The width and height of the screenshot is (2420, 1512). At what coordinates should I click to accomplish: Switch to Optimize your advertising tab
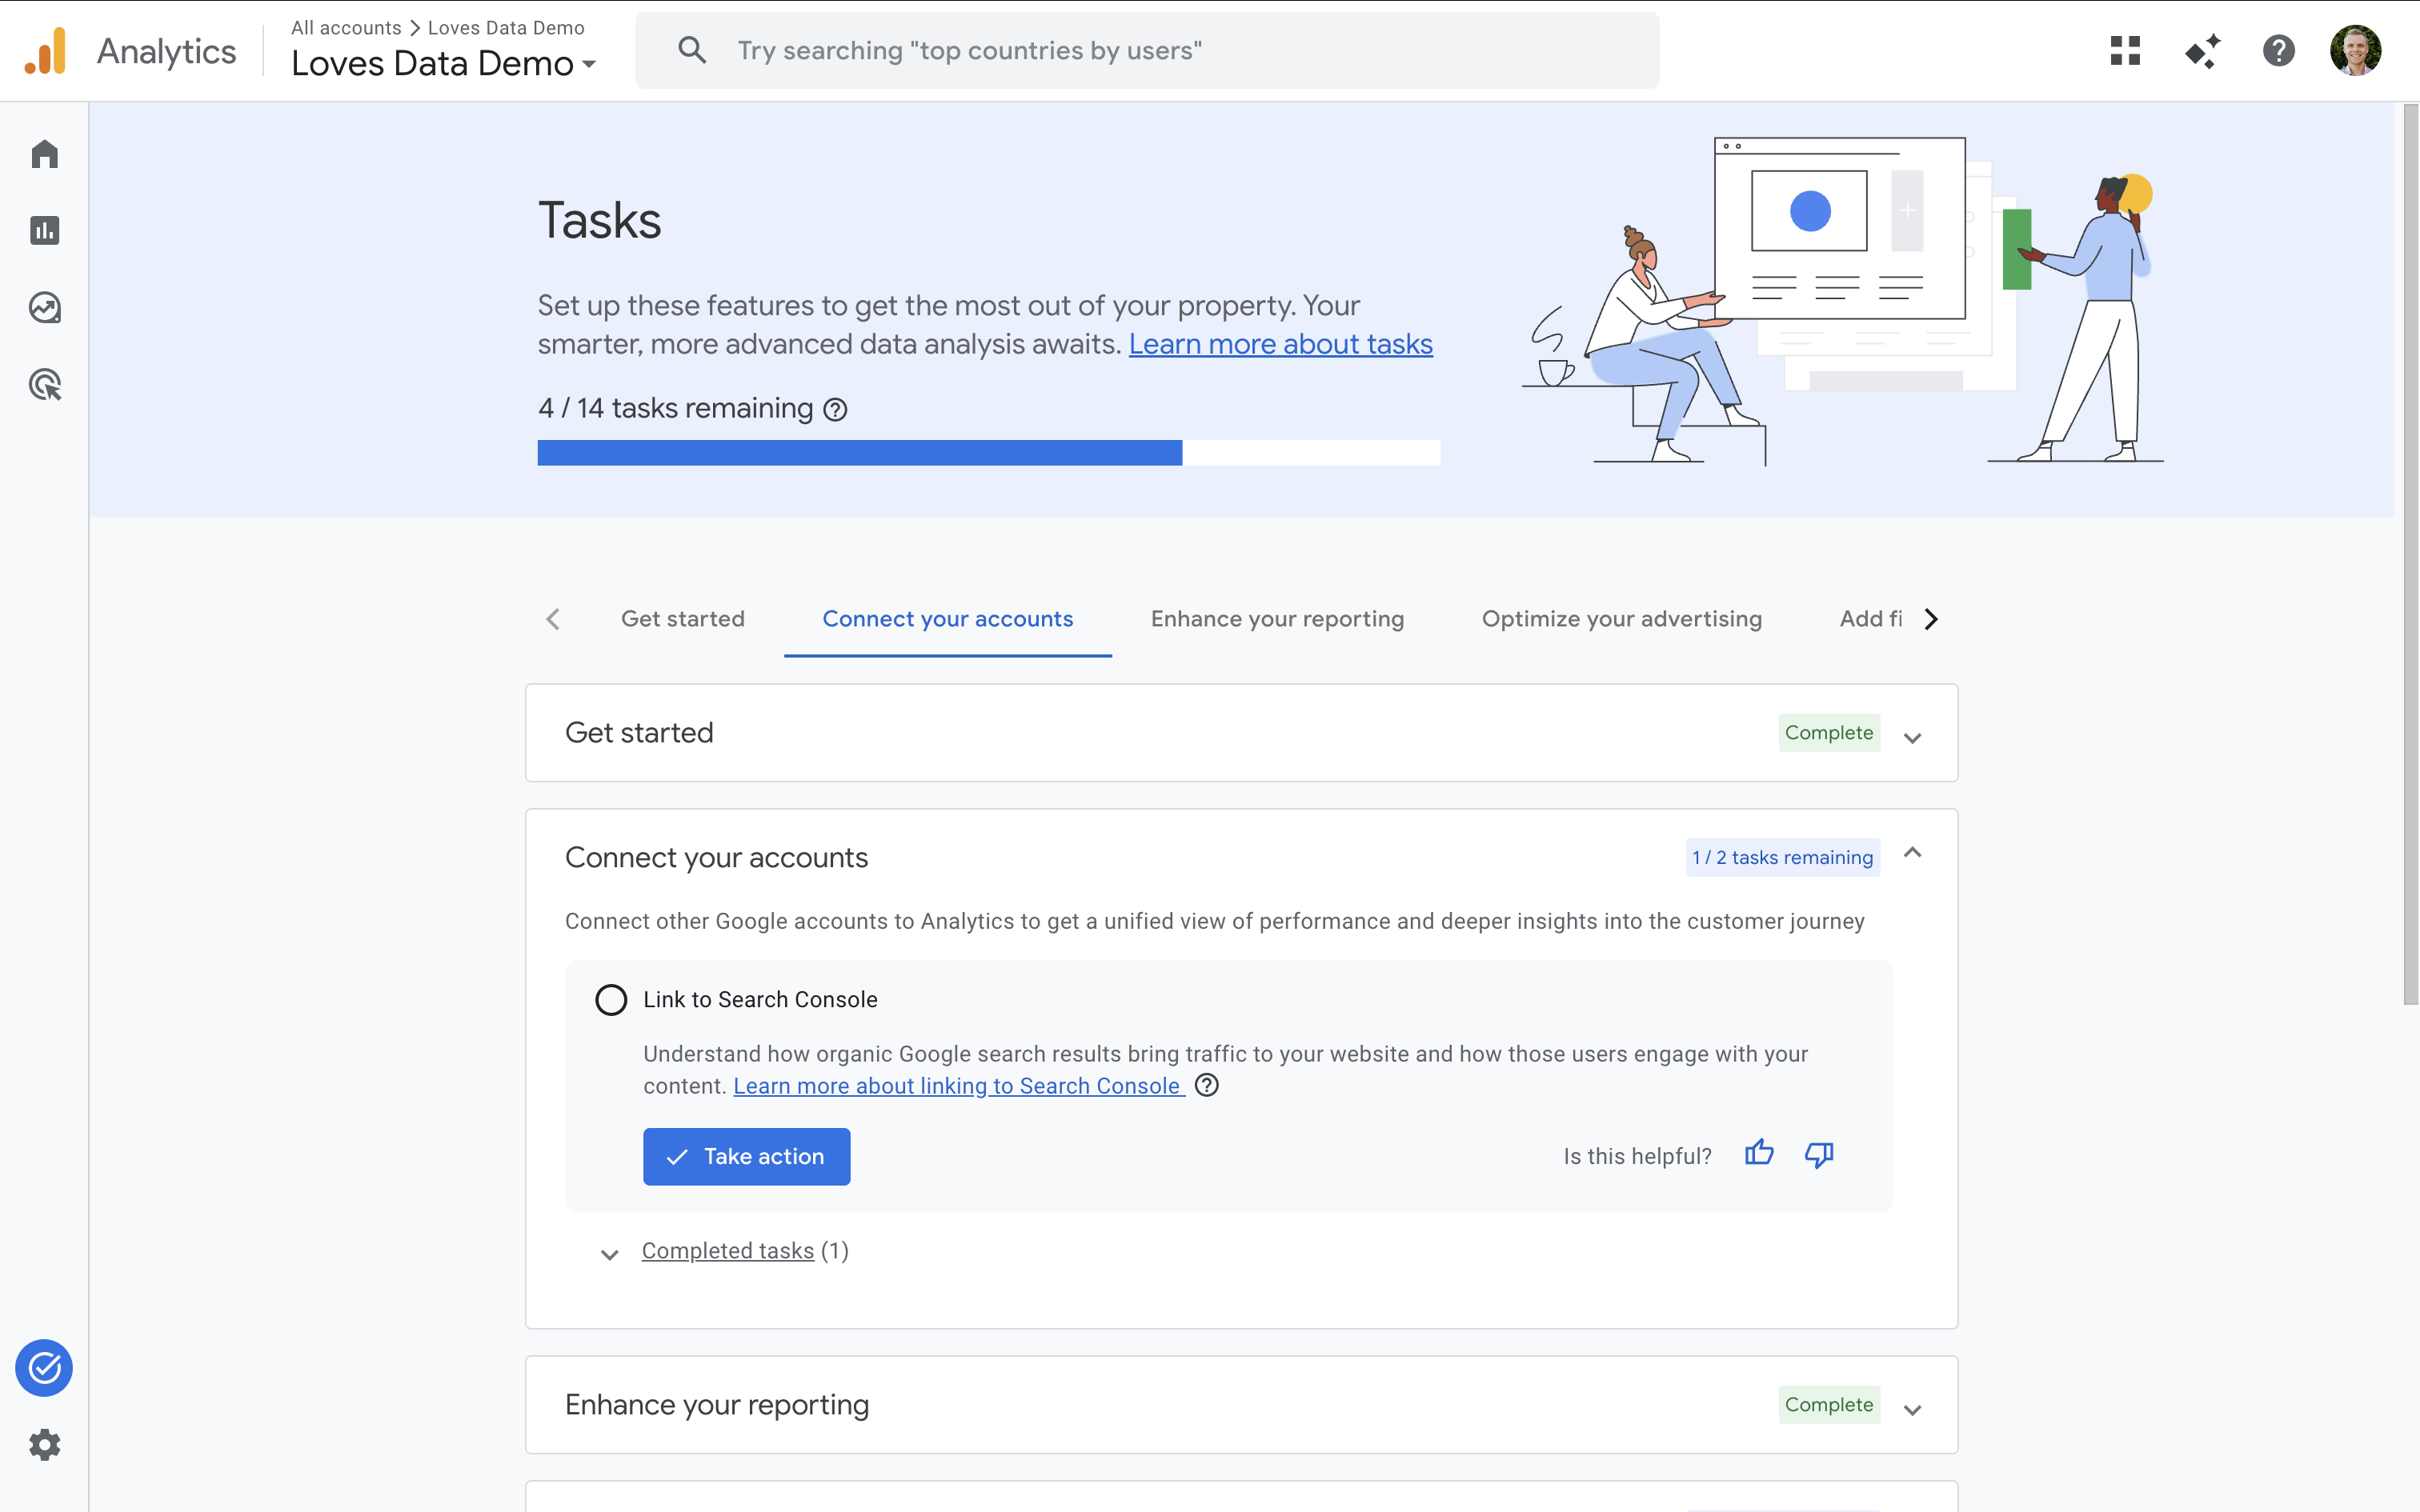click(1621, 619)
